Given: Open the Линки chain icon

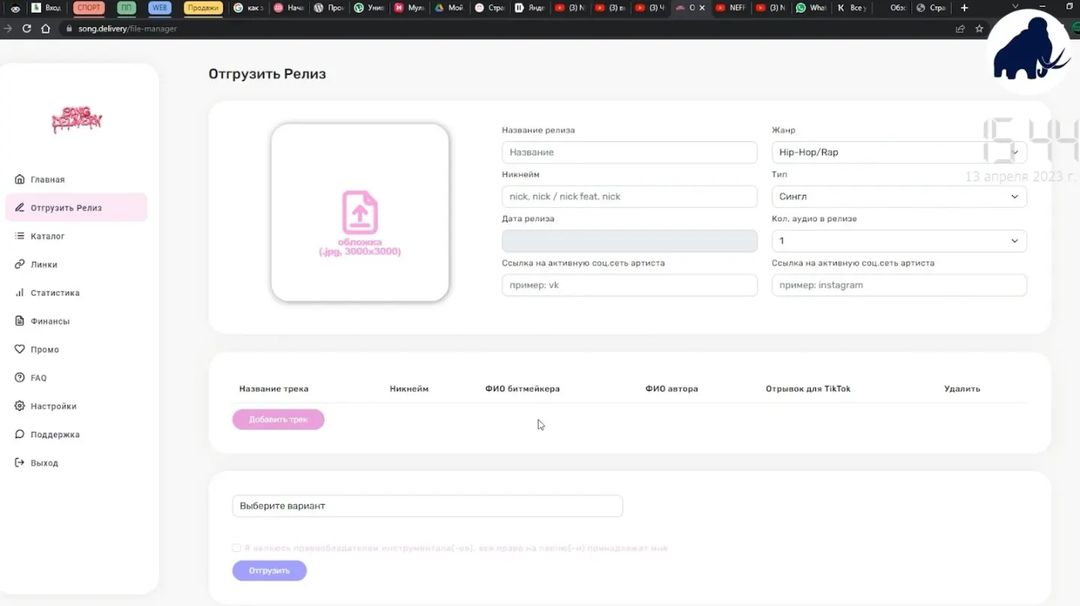Looking at the screenshot, I should coord(19,264).
